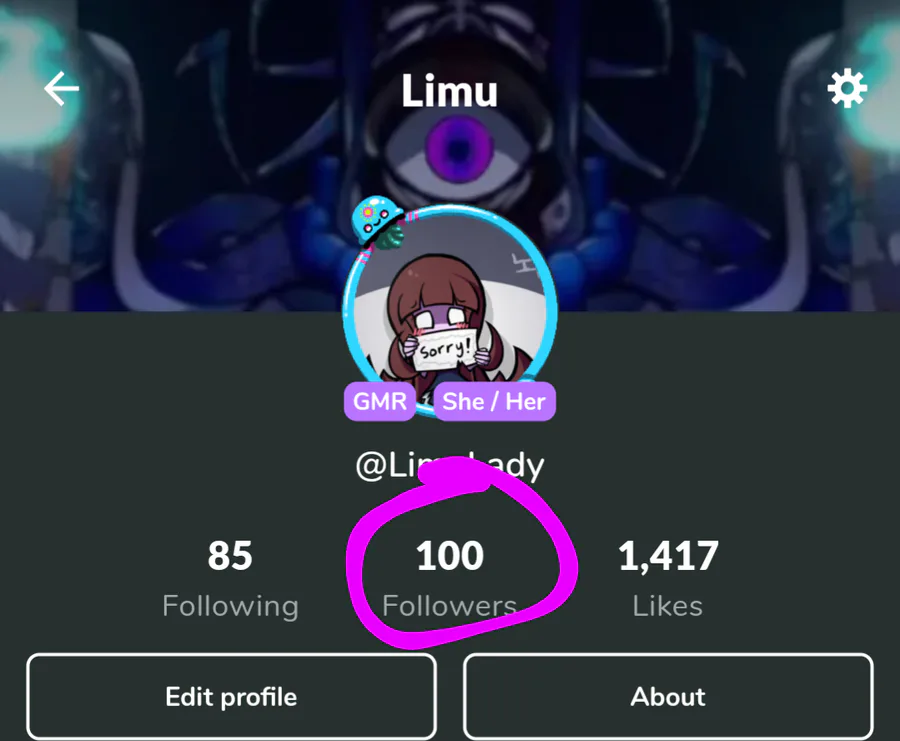
Task: Click the About button
Action: [x=668, y=696]
